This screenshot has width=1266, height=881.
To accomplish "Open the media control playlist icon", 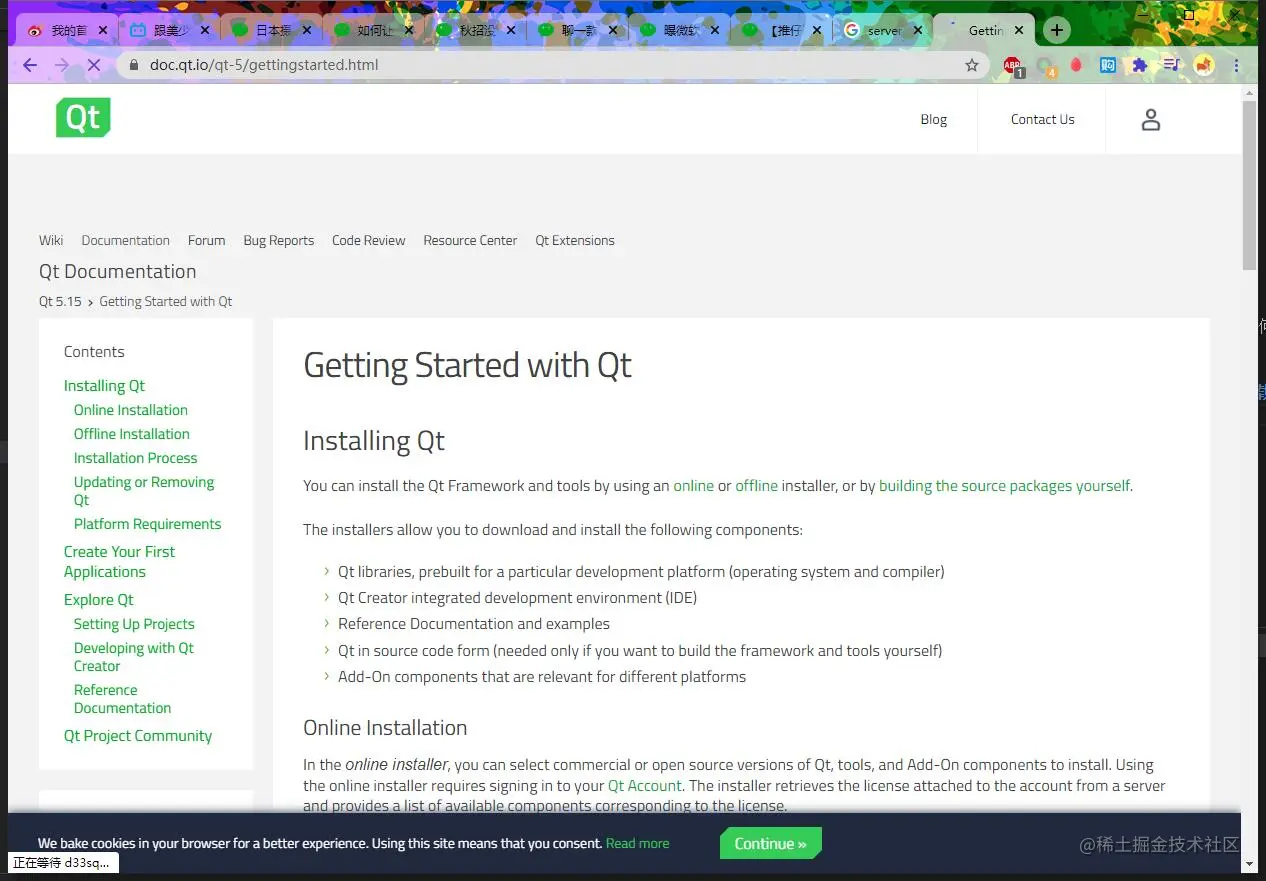I will [1171, 65].
